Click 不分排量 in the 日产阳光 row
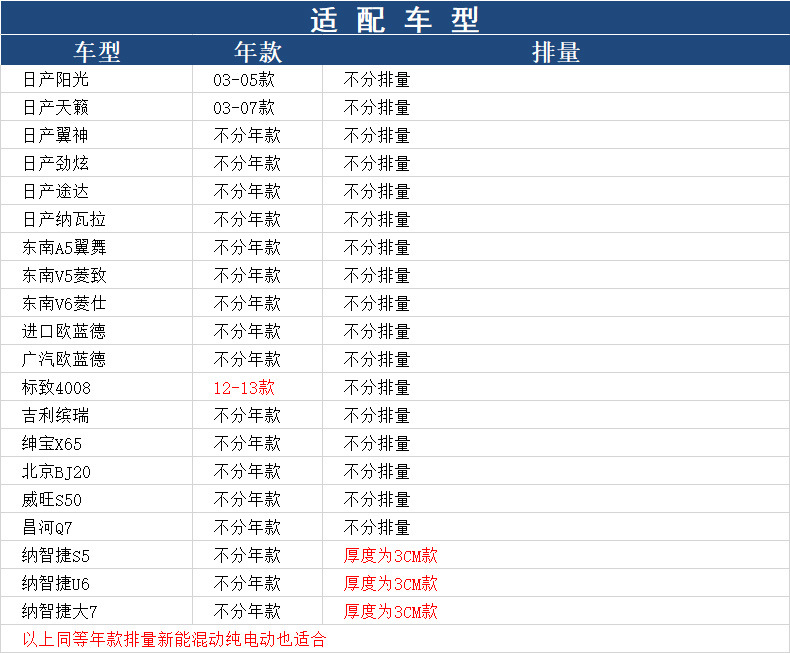Image resolution: width=790 pixels, height=653 pixels. click(x=377, y=80)
